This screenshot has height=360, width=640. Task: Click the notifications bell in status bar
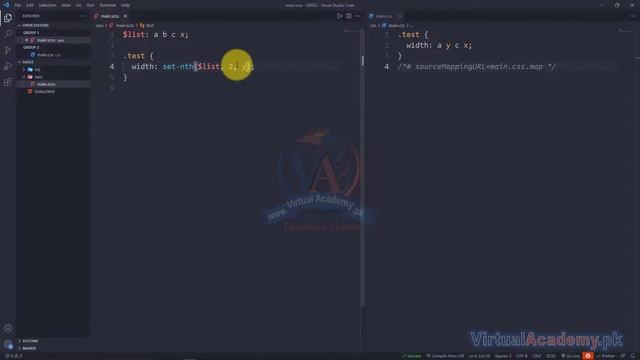[x=633, y=356]
